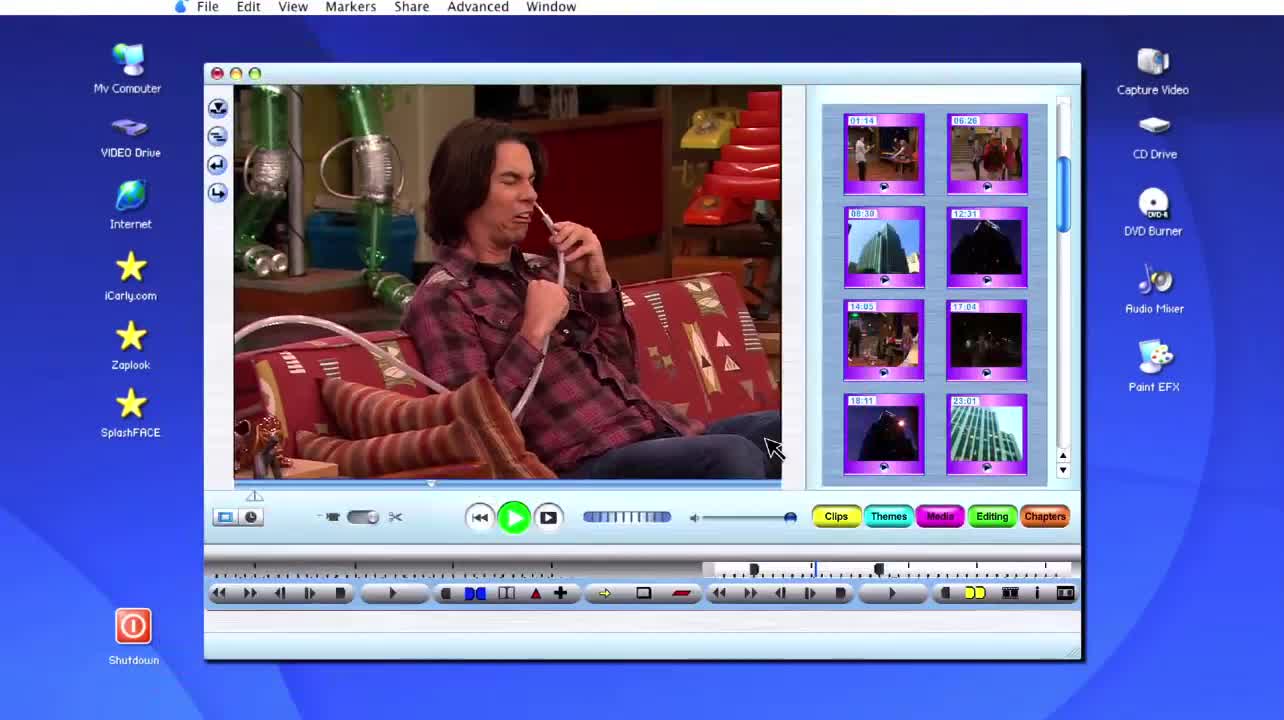The height and width of the screenshot is (720, 1284).
Task: Open the Clips tab
Action: pos(836,517)
